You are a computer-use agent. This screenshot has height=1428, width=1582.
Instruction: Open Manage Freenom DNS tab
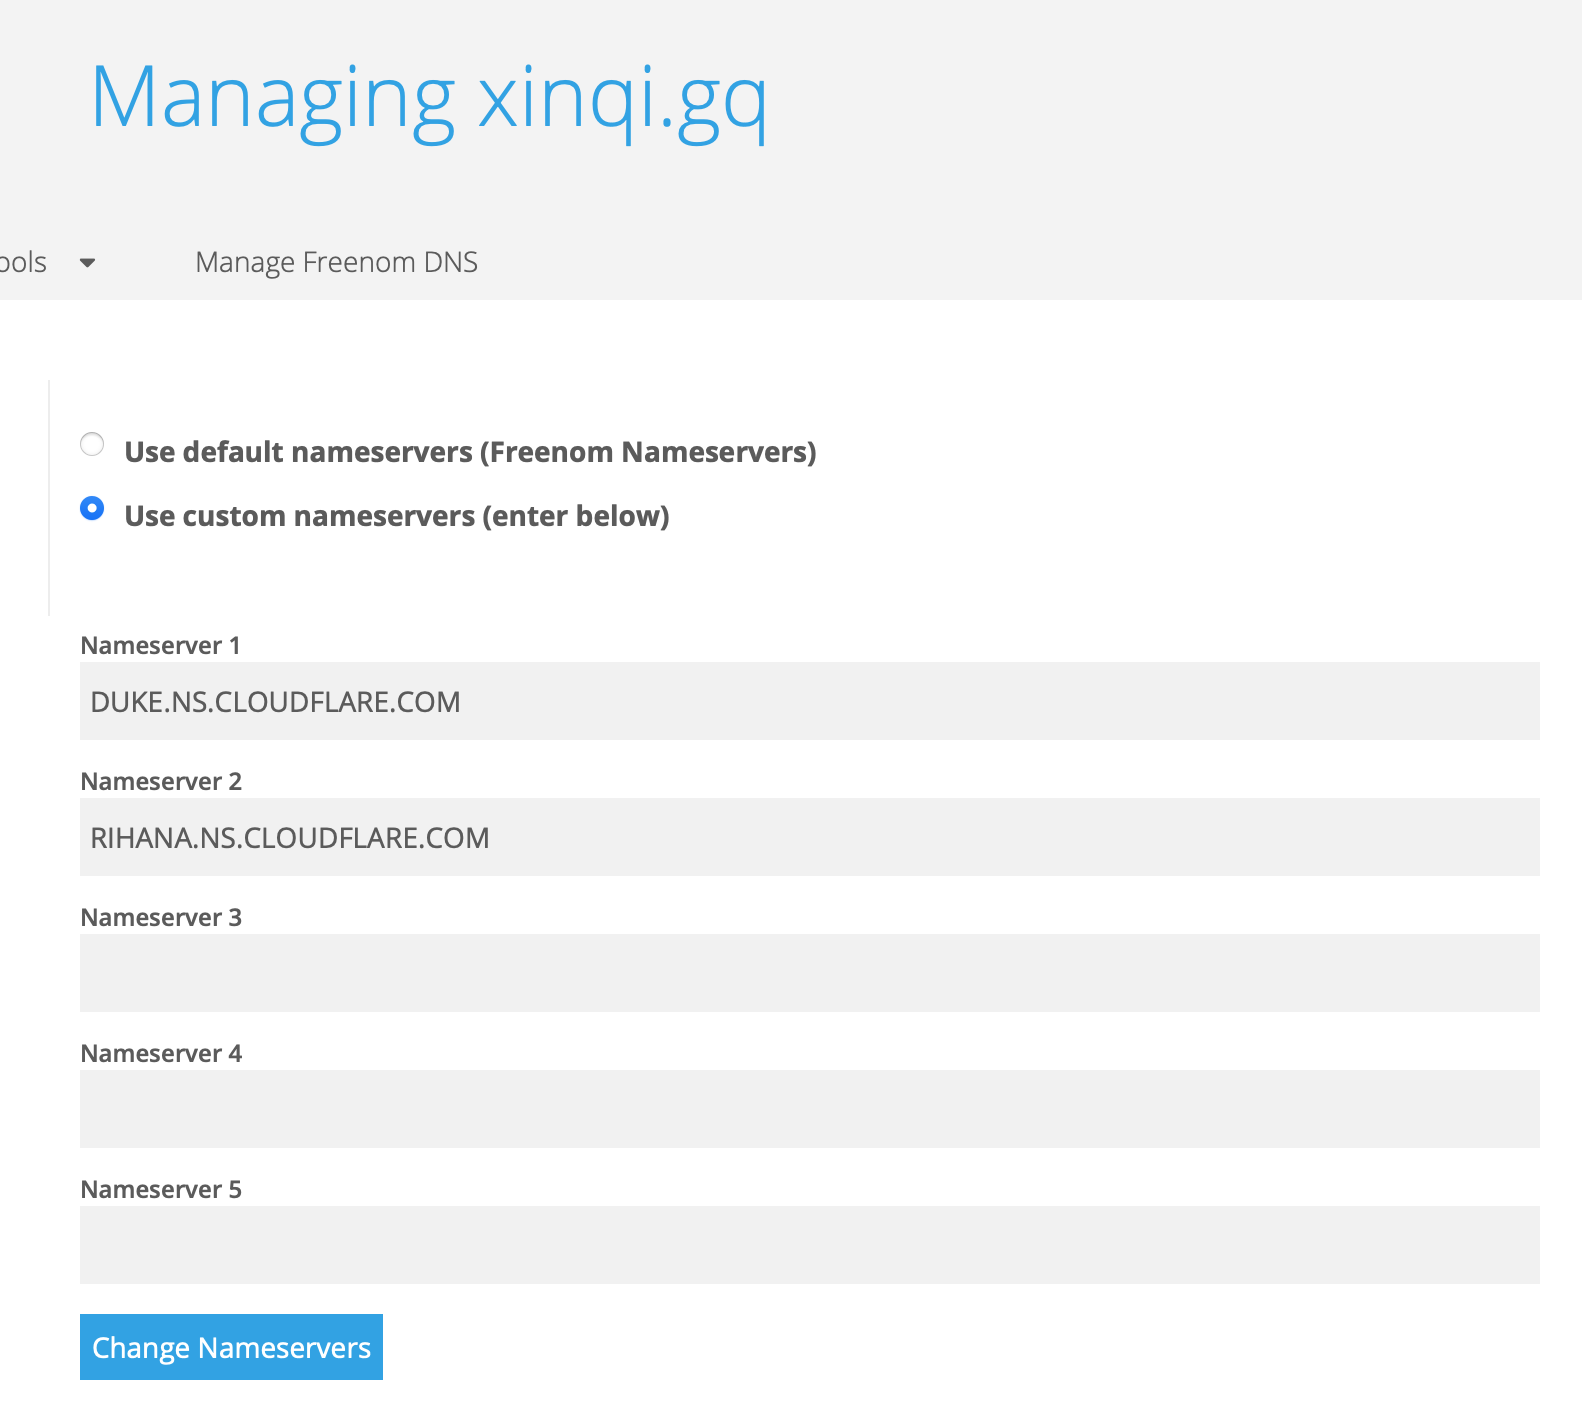pos(336,262)
